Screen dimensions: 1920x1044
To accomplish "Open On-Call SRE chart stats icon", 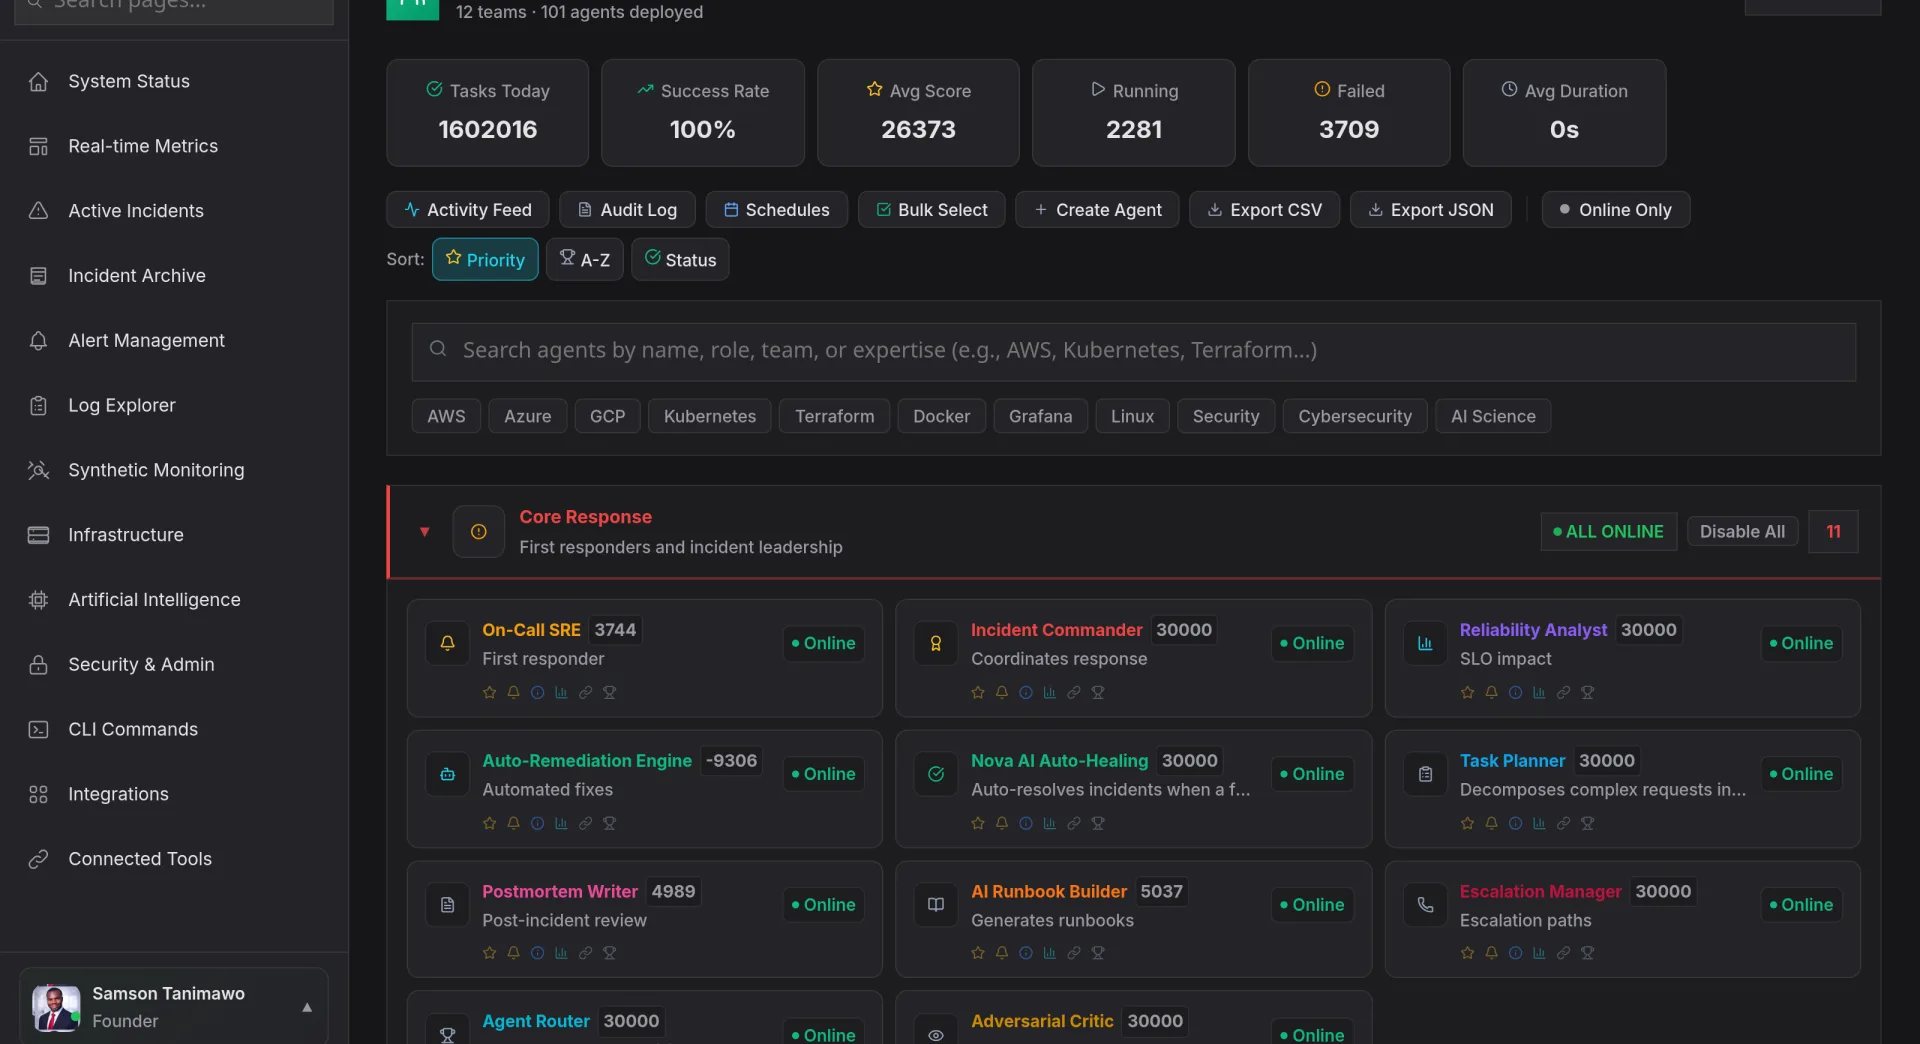I will 561,693.
